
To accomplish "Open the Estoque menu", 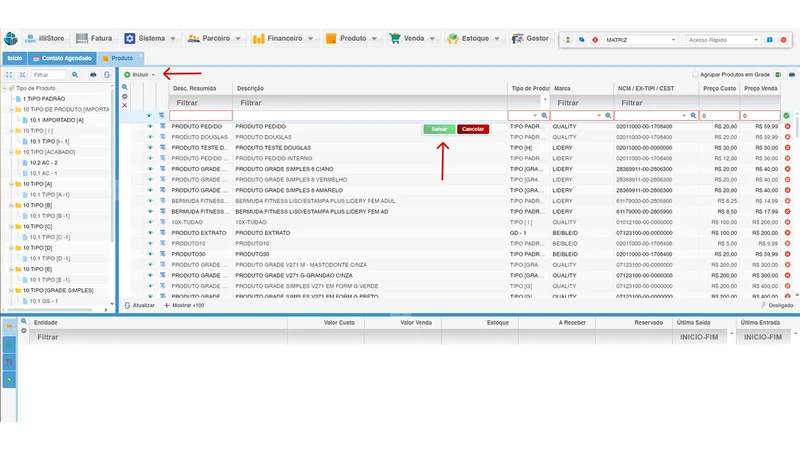I will point(473,38).
